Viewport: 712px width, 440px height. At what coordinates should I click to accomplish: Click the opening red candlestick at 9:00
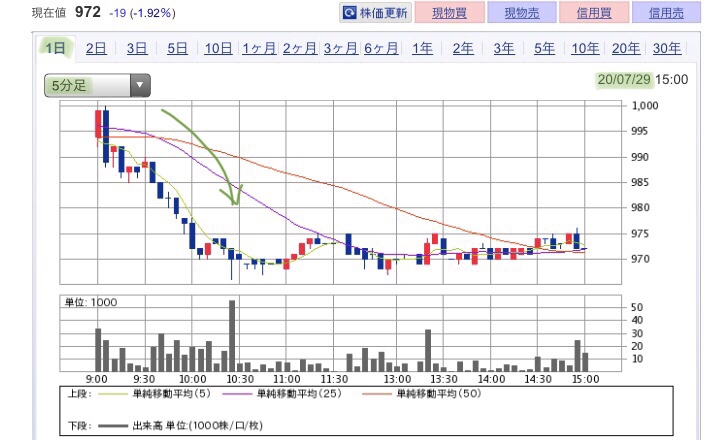tap(98, 124)
